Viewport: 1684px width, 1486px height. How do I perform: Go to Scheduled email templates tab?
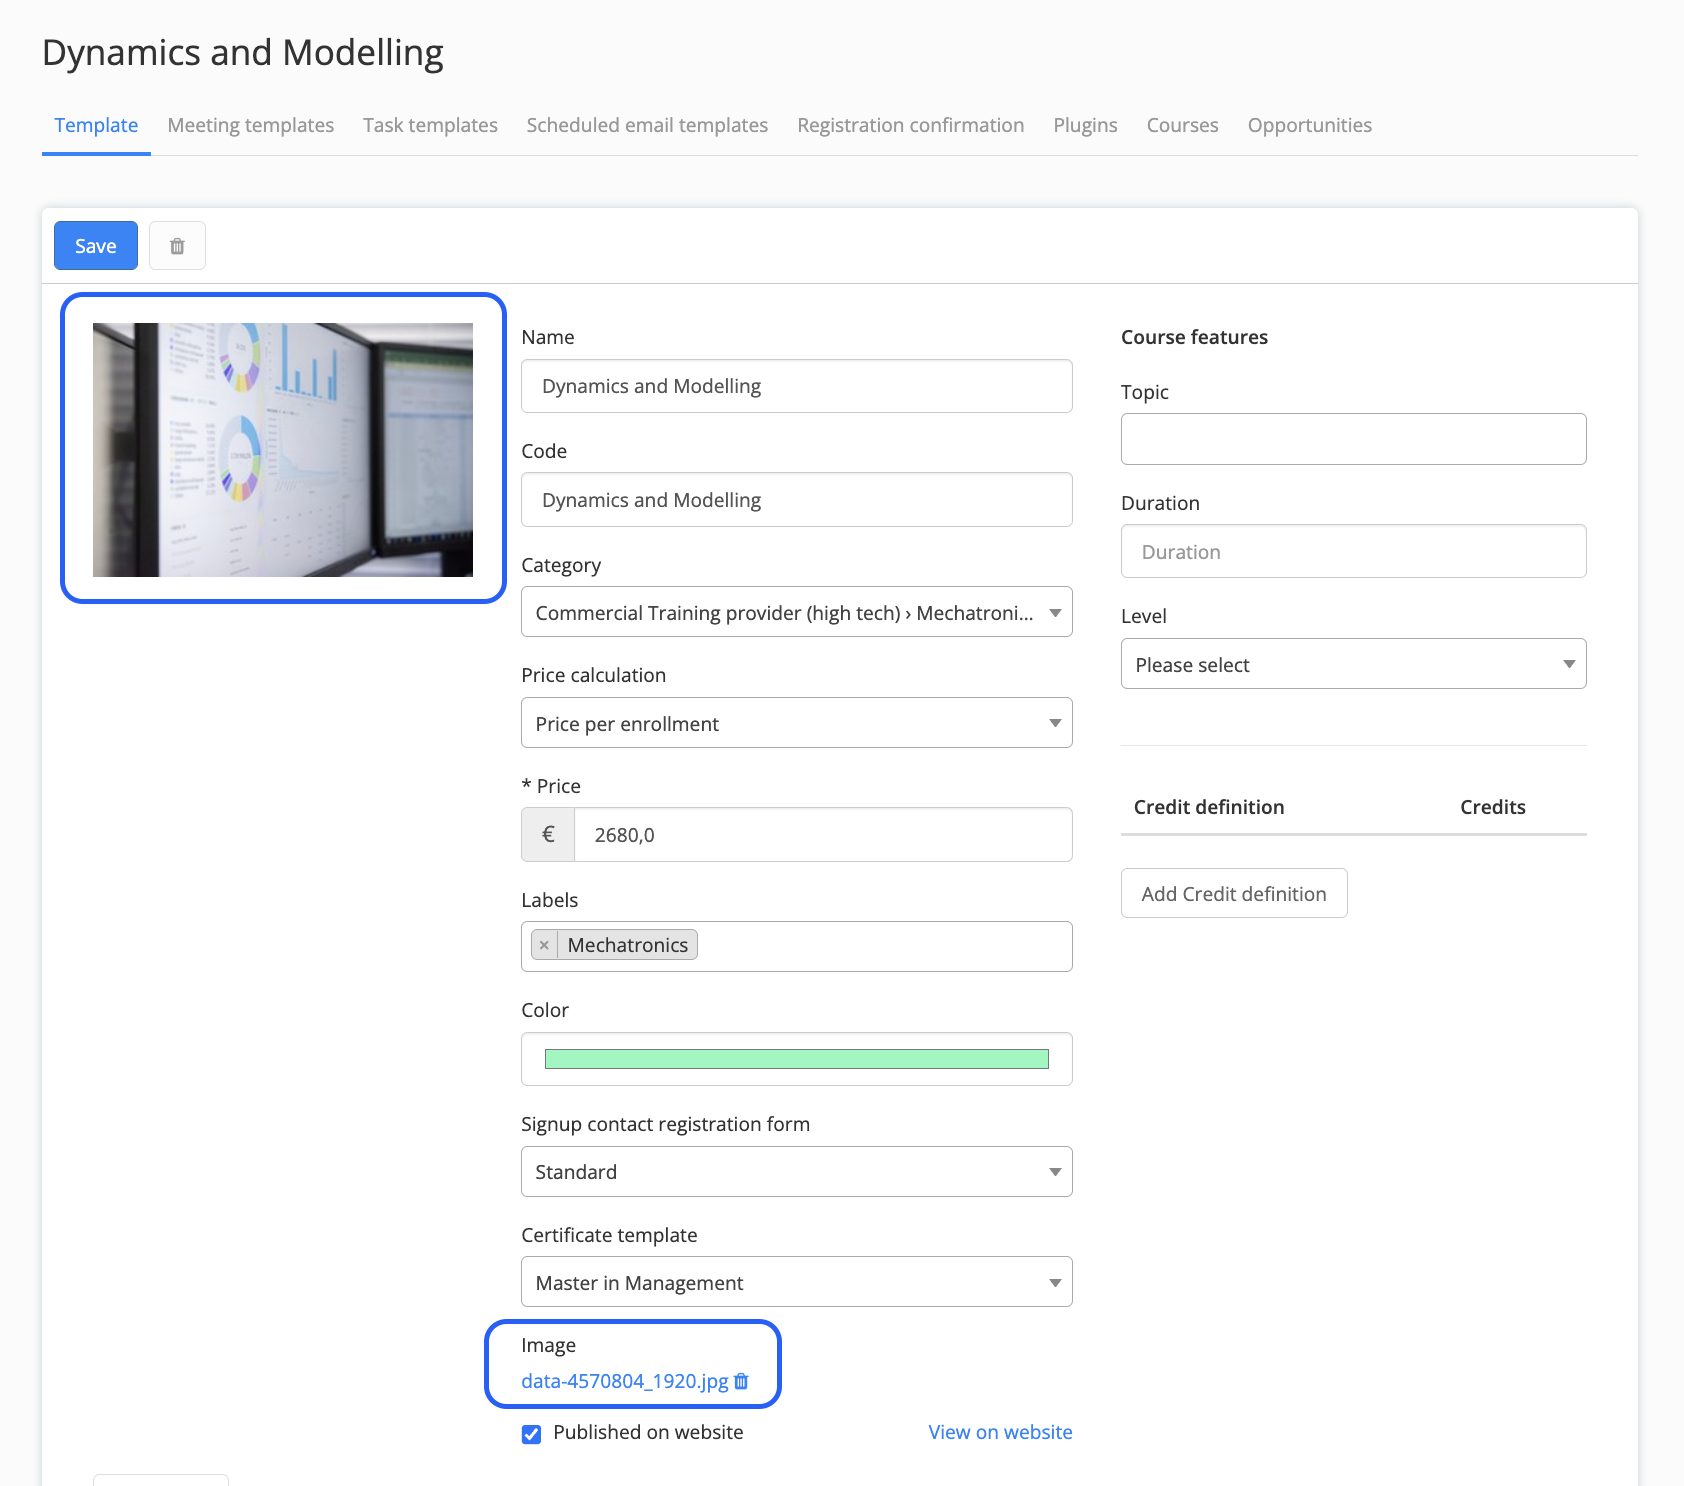click(647, 125)
